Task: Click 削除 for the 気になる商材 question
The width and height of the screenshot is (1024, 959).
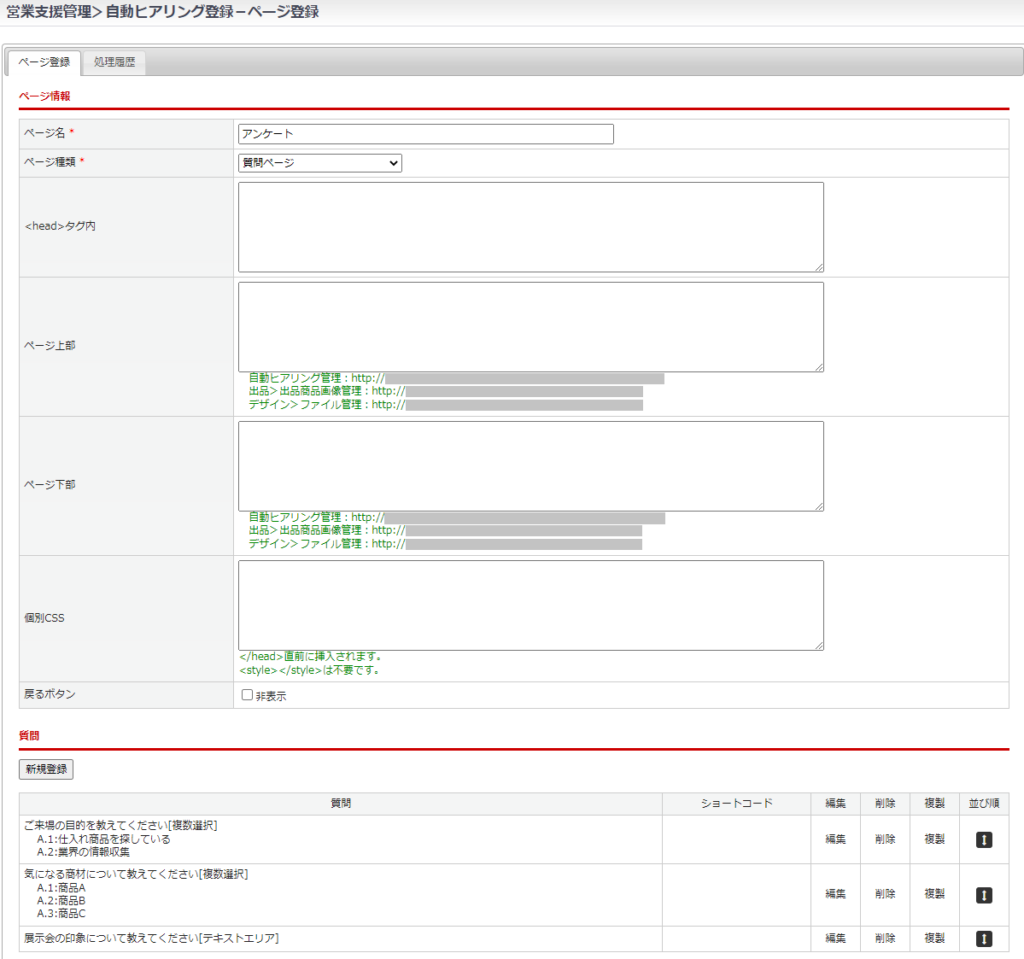Action: click(x=884, y=894)
